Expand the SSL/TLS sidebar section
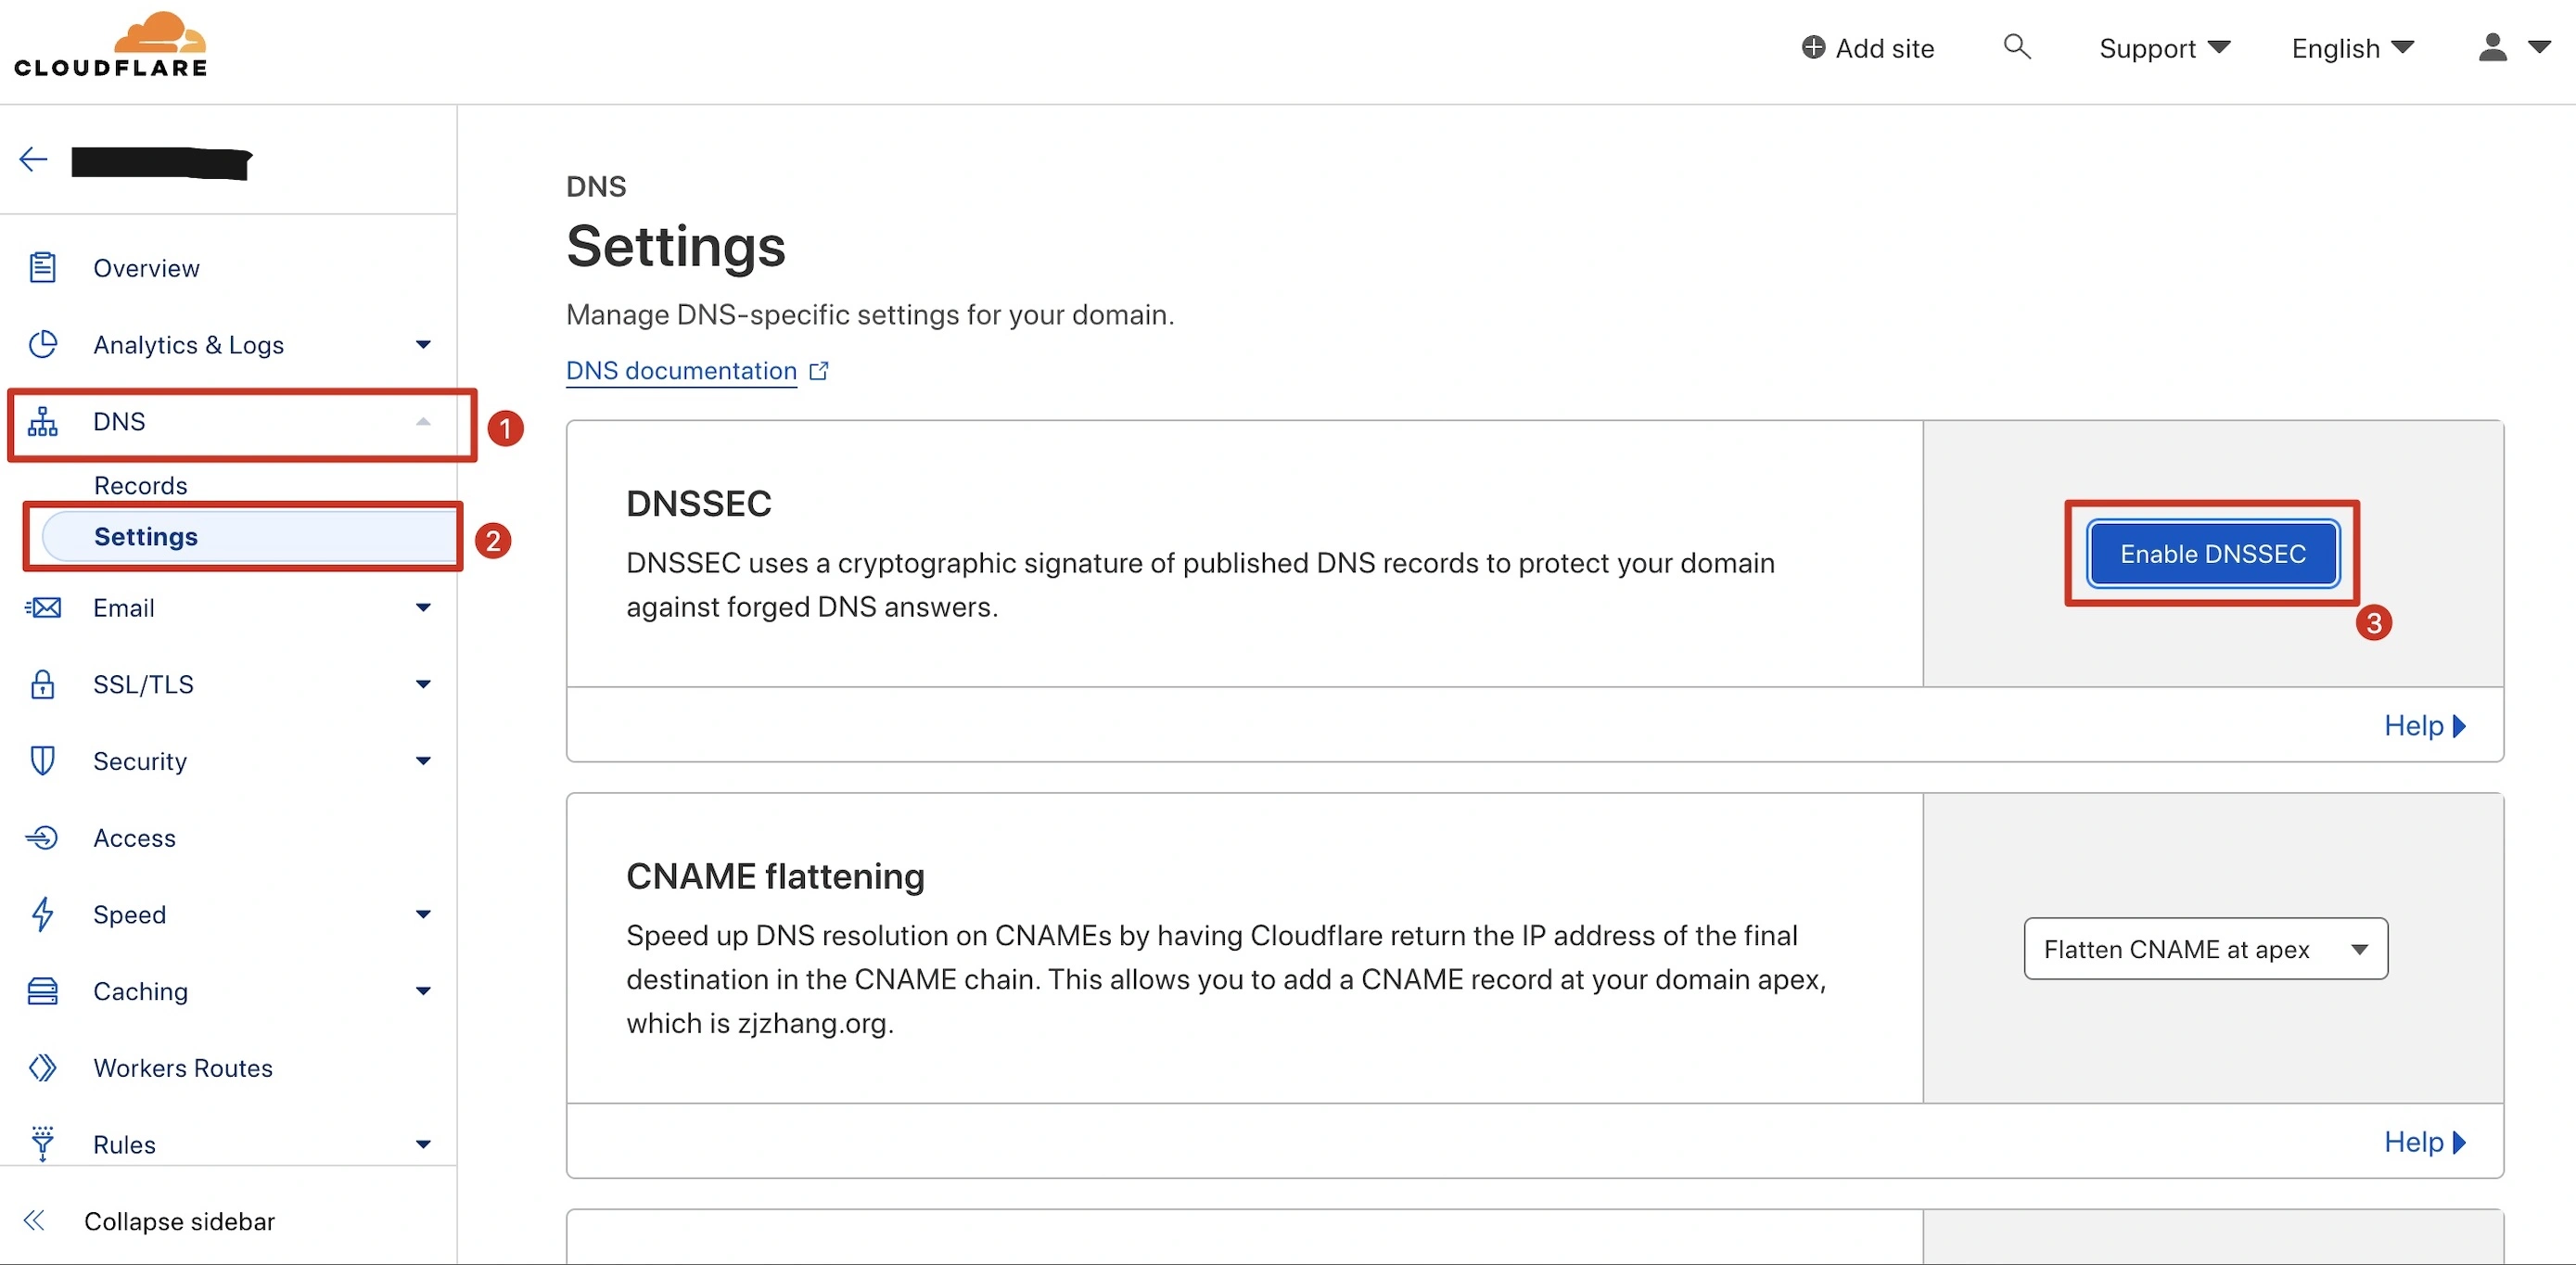Viewport: 2576px width, 1265px height. coord(423,684)
